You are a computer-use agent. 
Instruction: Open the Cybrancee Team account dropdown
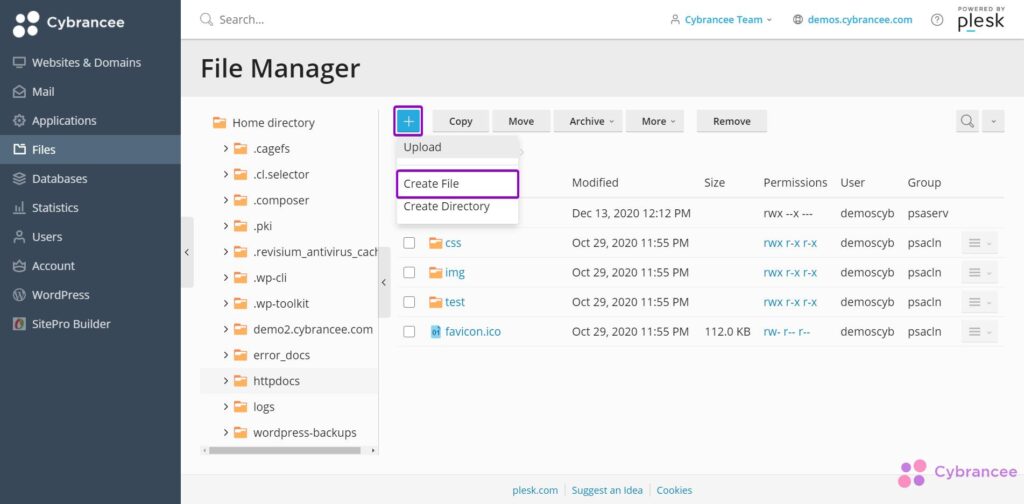coord(722,20)
